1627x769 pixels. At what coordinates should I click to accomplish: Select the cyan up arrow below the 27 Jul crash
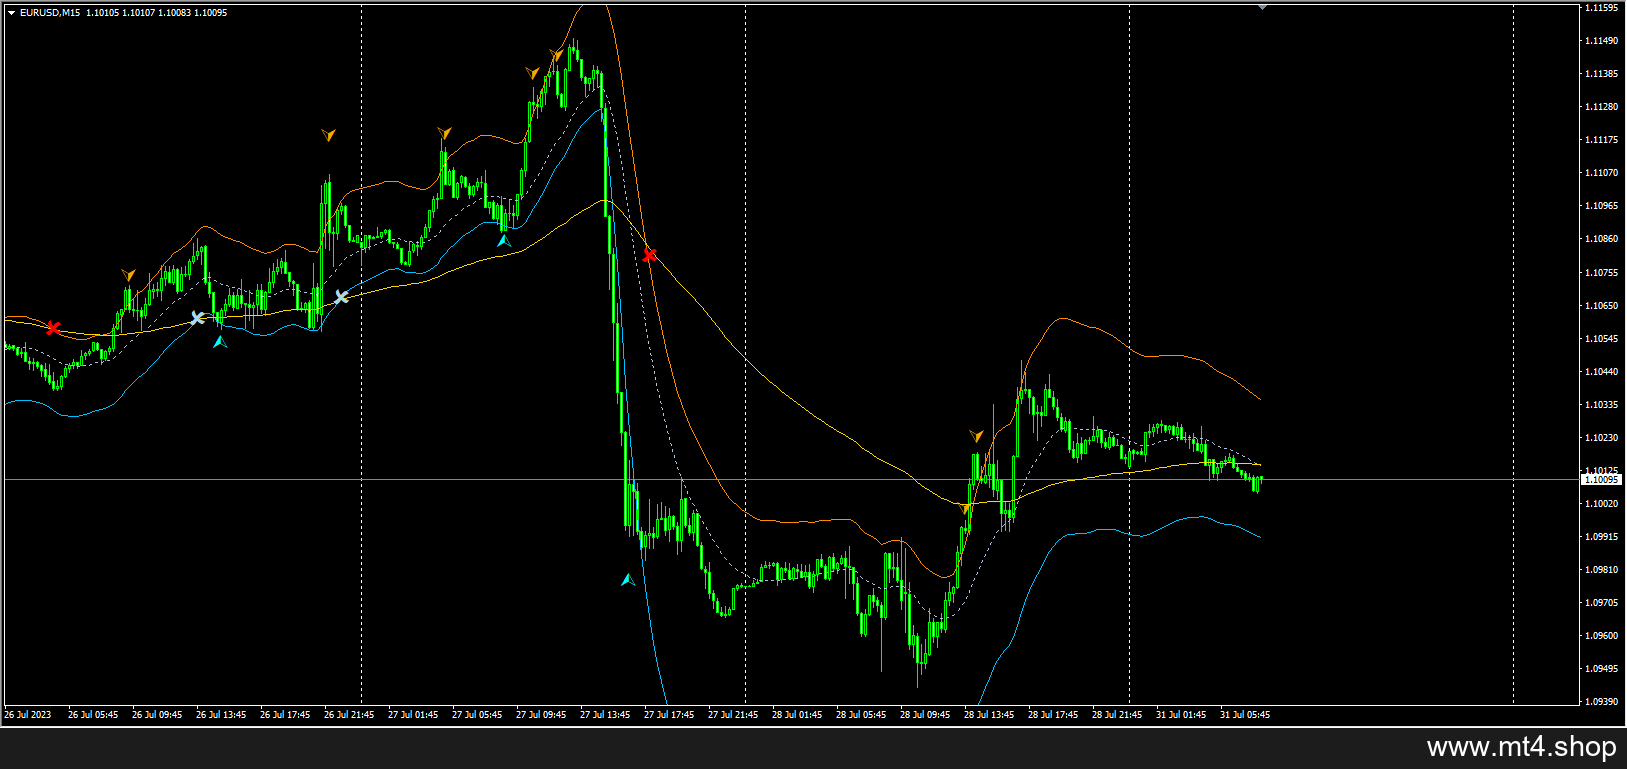tap(627, 579)
